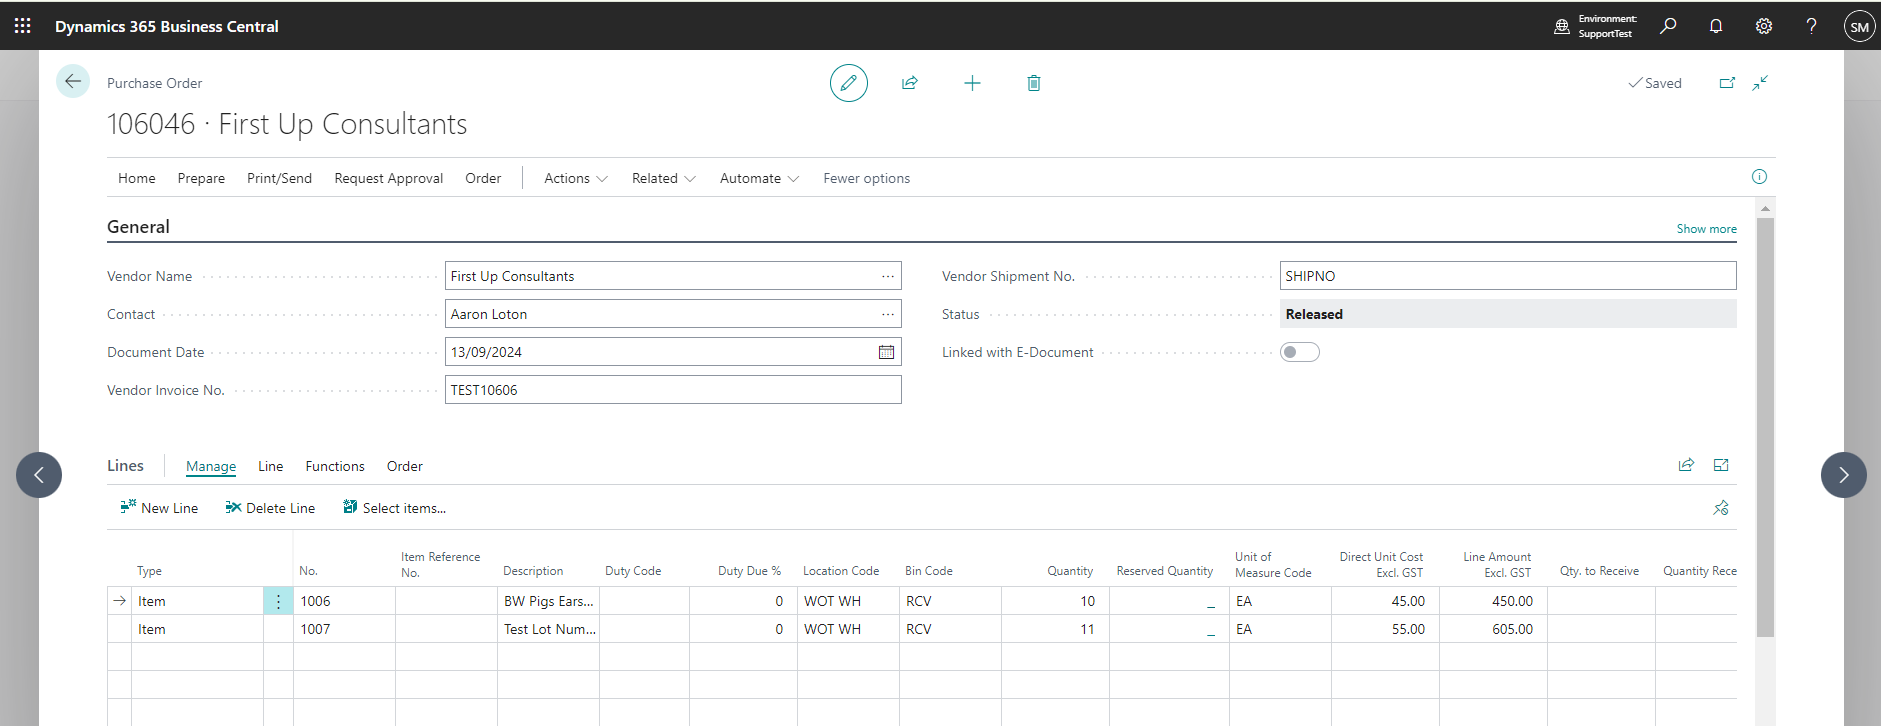Open the notifications bell icon
This screenshot has width=1881, height=726.
(1716, 26)
